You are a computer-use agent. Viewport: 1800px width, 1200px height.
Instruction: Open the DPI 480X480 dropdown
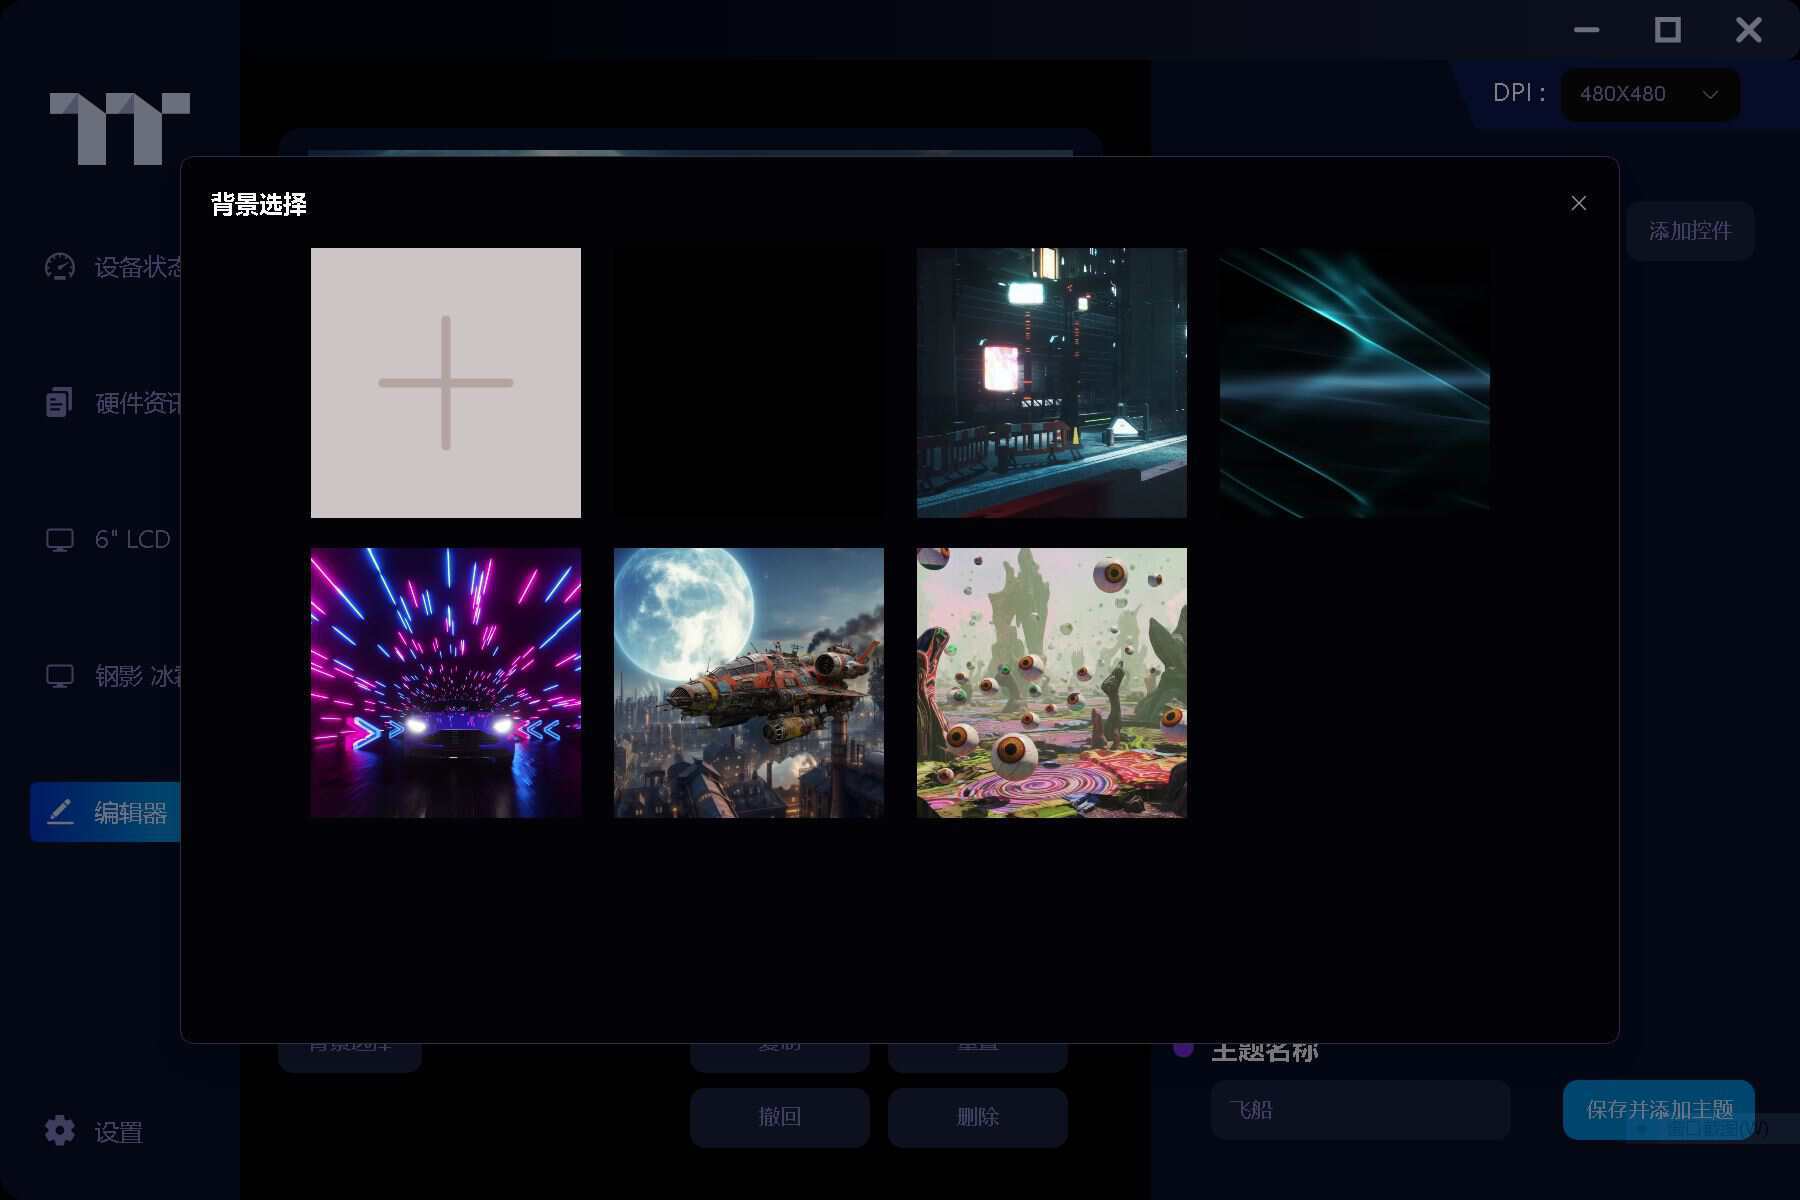(x=1649, y=94)
